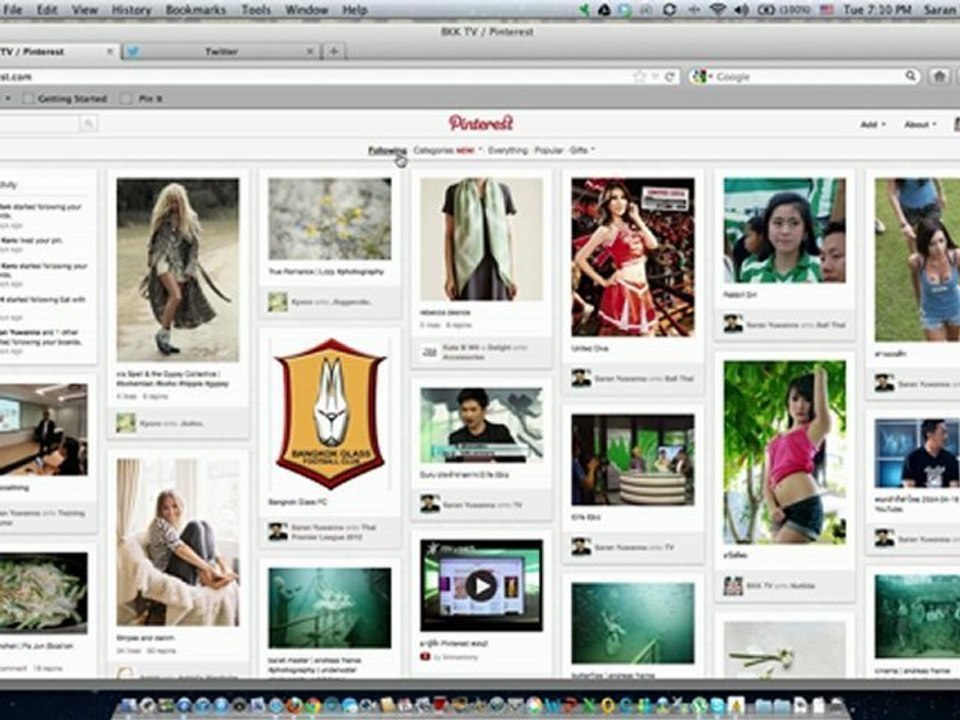960x720 pixels.
Task: Open the Wi-Fi menu bar icon
Action: tap(718, 10)
